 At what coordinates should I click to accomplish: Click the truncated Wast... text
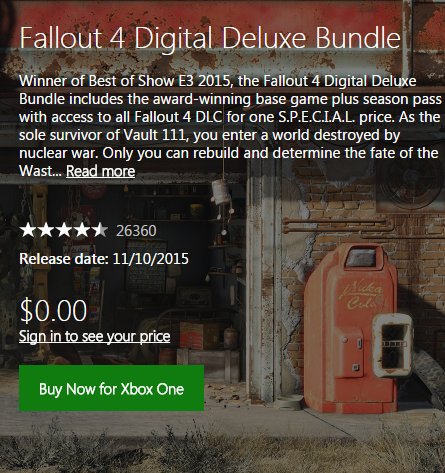point(40,171)
